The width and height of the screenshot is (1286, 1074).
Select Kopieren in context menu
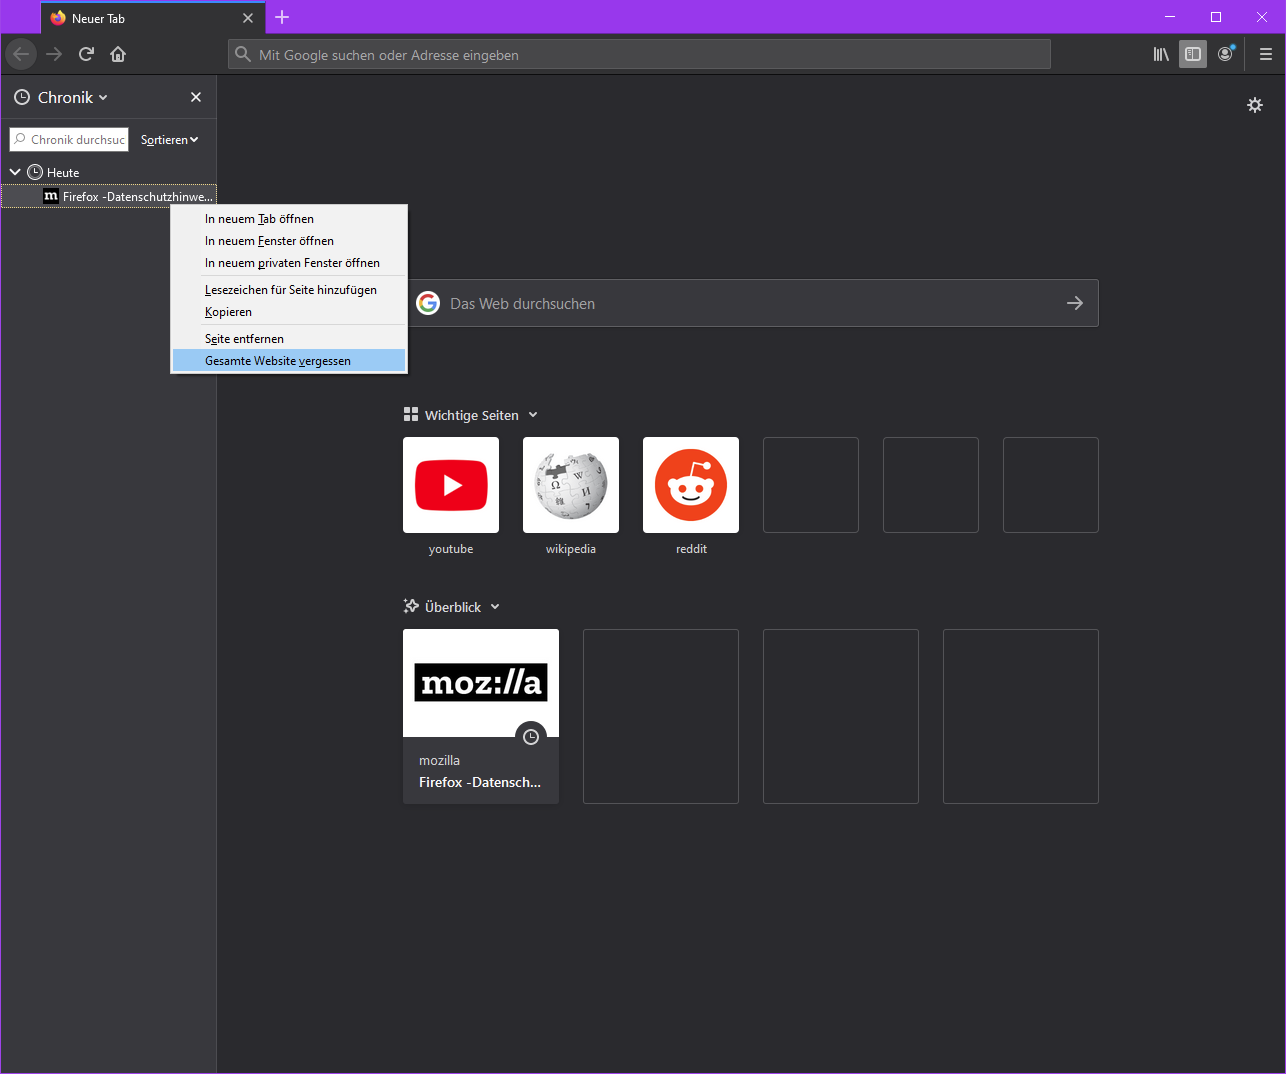[x=289, y=312]
